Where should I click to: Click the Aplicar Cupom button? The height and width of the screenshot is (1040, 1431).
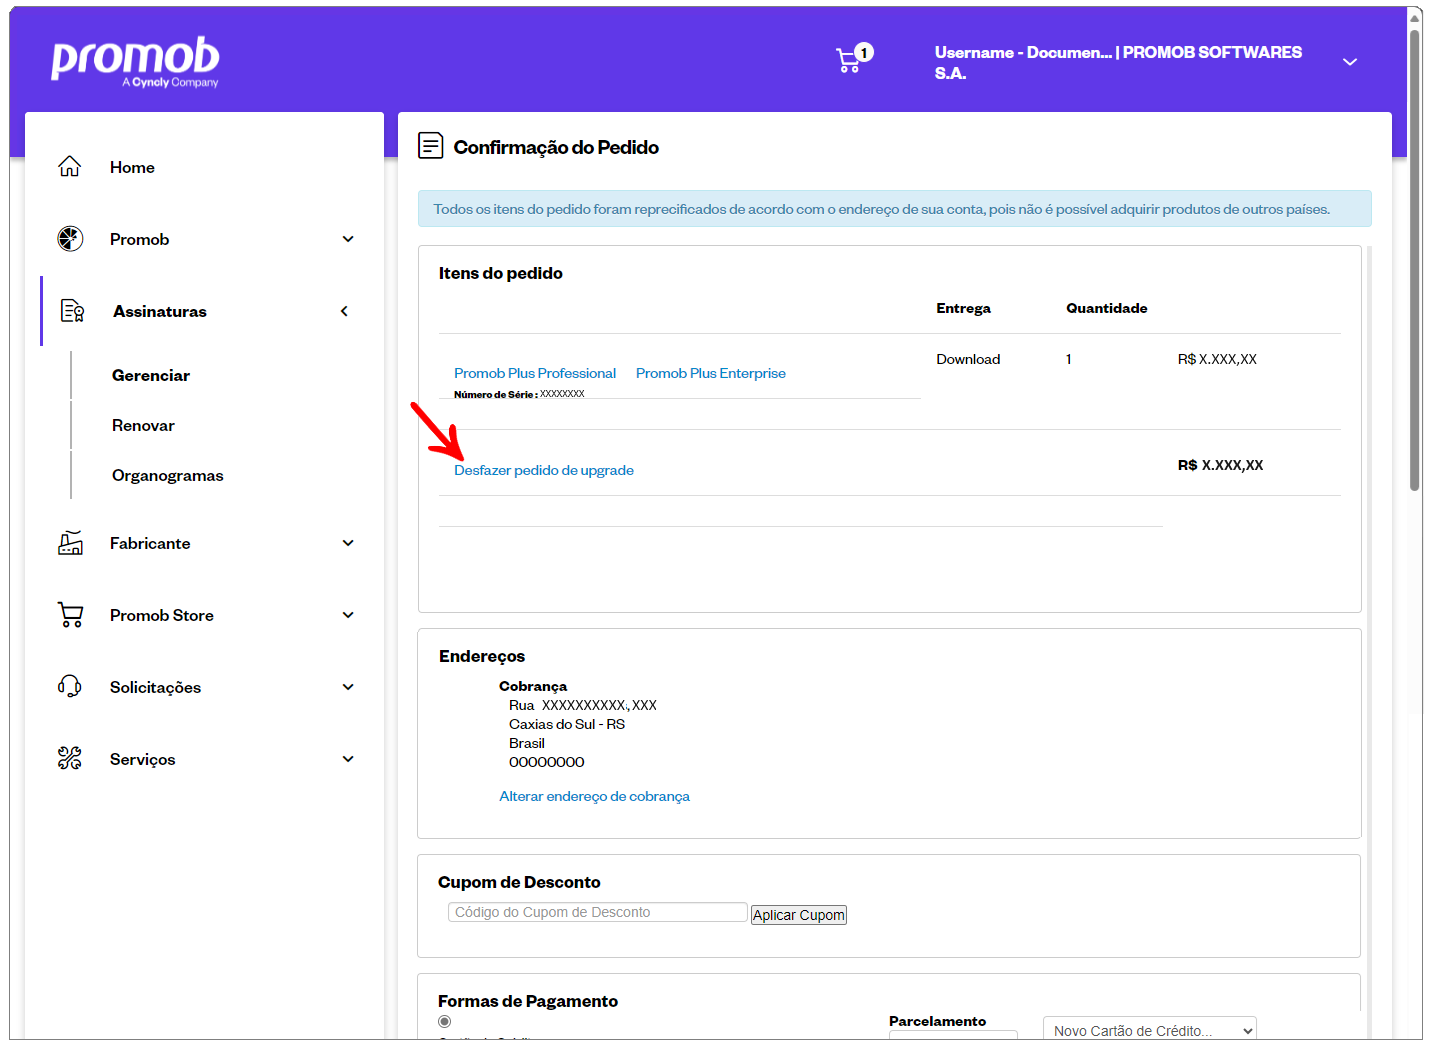(799, 914)
